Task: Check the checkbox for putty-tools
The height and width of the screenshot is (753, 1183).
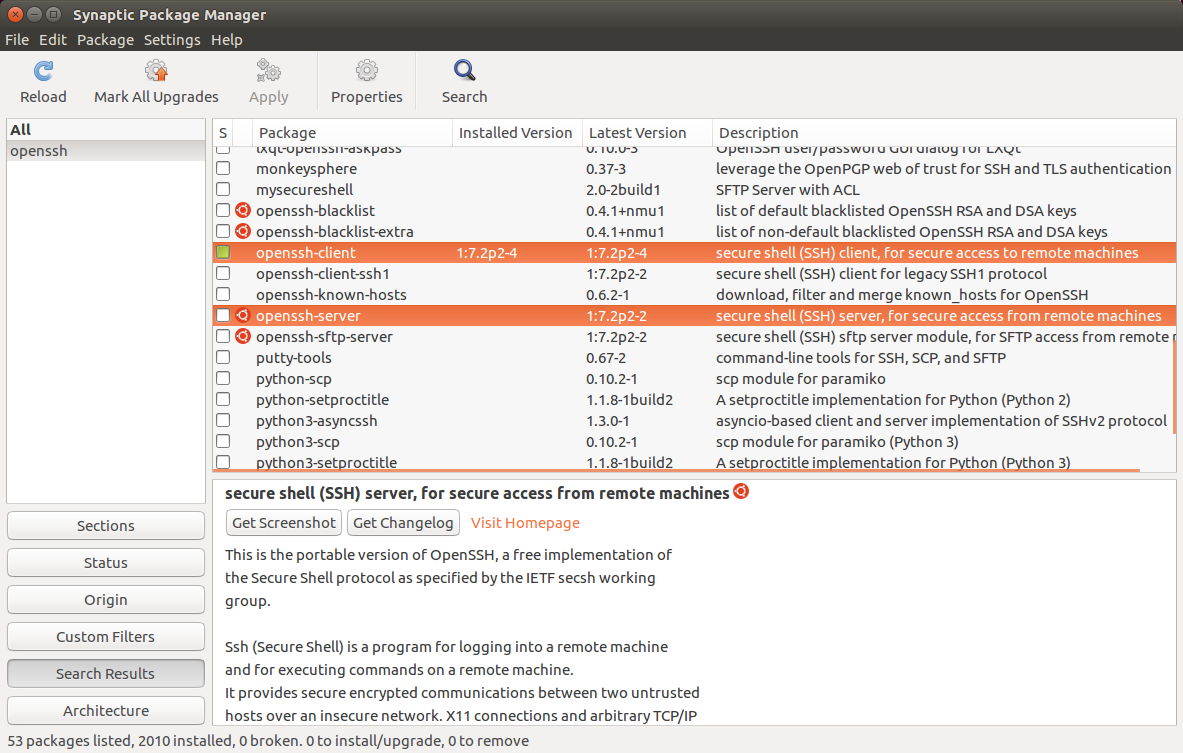Action: coord(222,357)
